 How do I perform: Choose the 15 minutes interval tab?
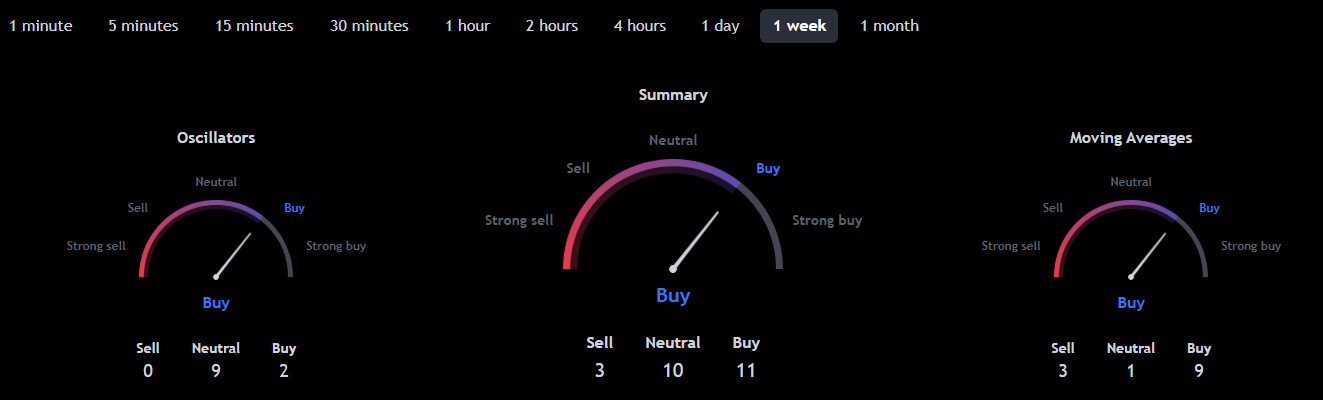pyautogui.click(x=254, y=26)
